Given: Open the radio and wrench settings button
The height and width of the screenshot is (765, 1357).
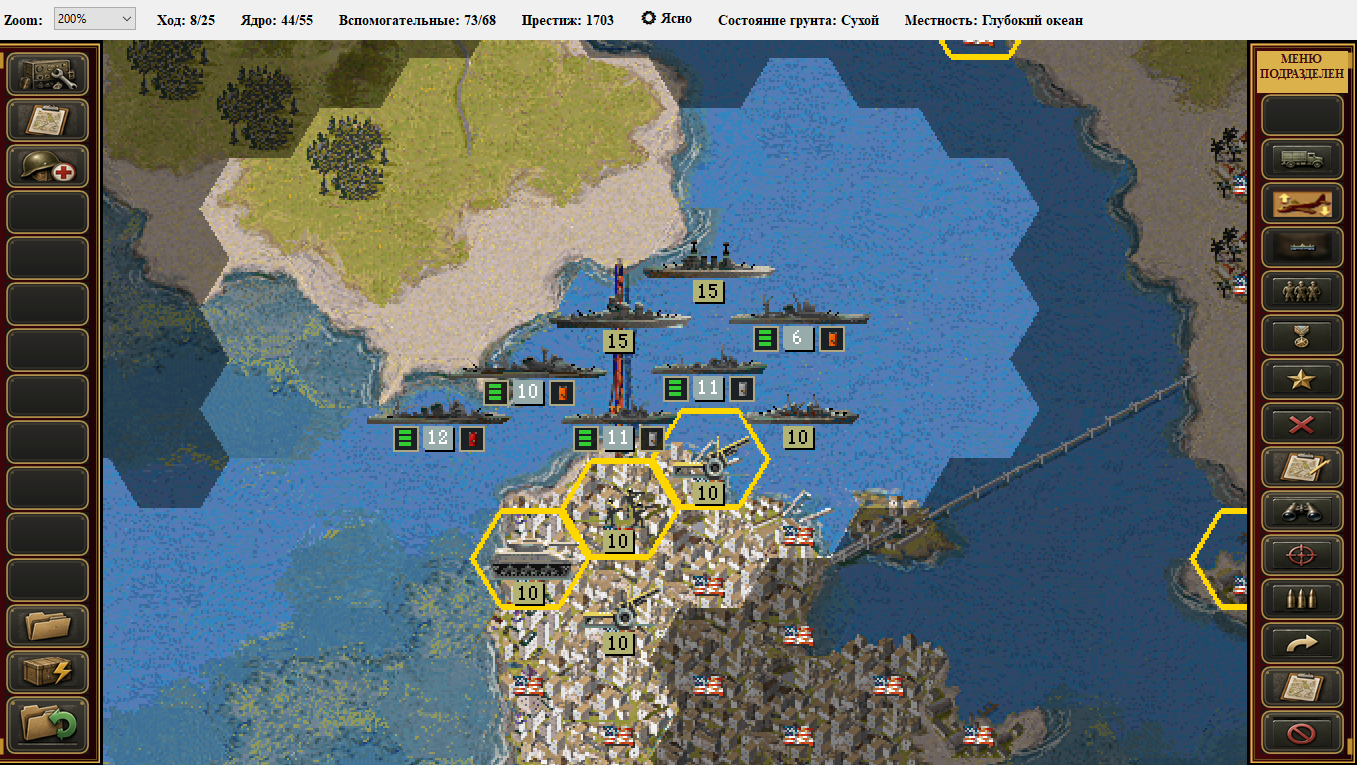Looking at the screenshot, I should coord(48,74).
